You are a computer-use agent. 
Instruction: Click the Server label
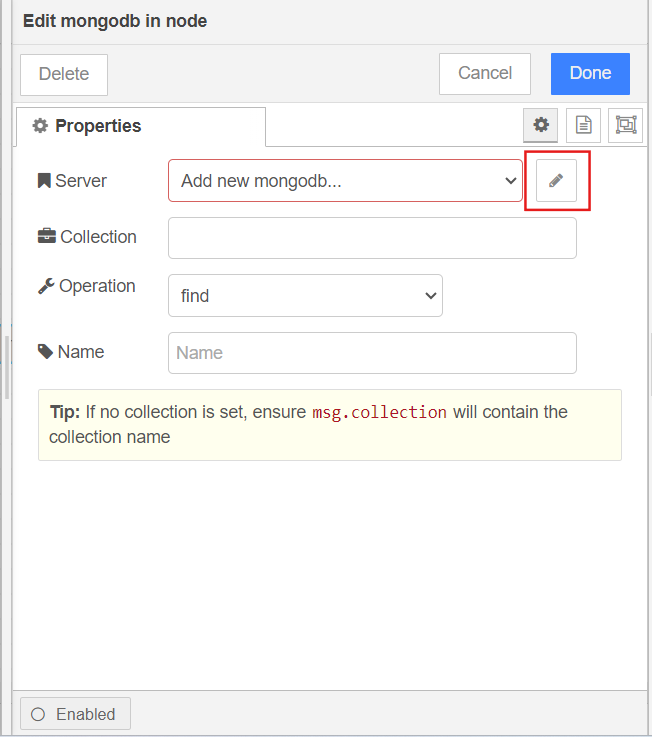[x=72, y=180]
